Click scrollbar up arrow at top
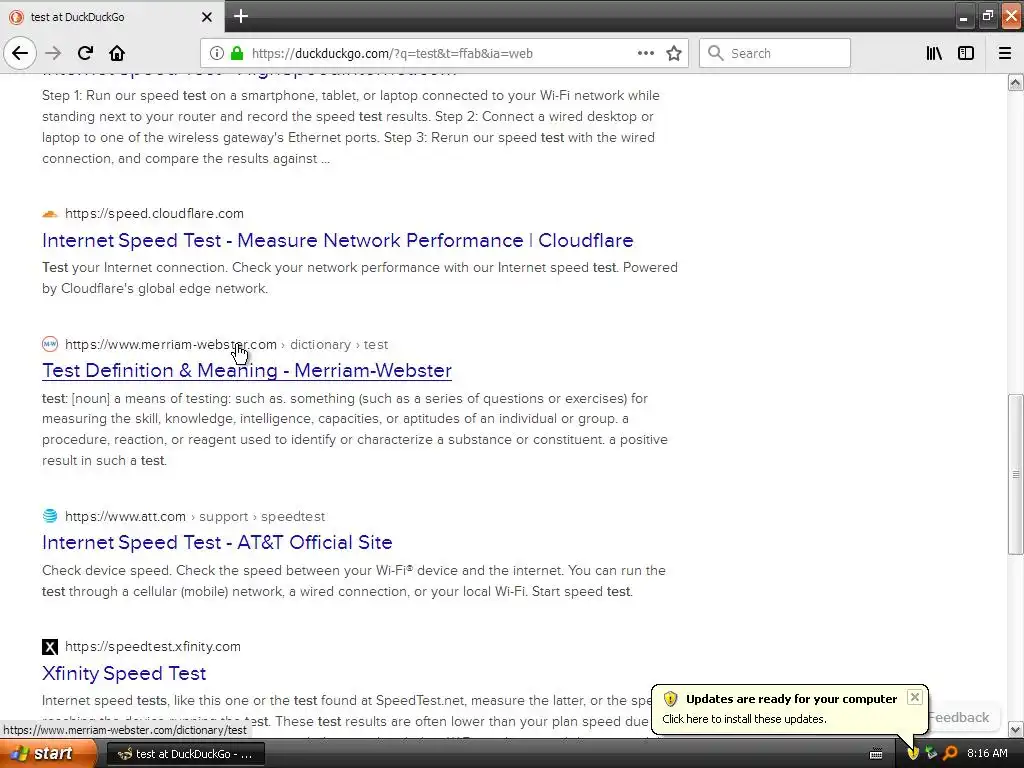The width and height of the screenshot is (1024, 768). click(x=1015, y=82)
